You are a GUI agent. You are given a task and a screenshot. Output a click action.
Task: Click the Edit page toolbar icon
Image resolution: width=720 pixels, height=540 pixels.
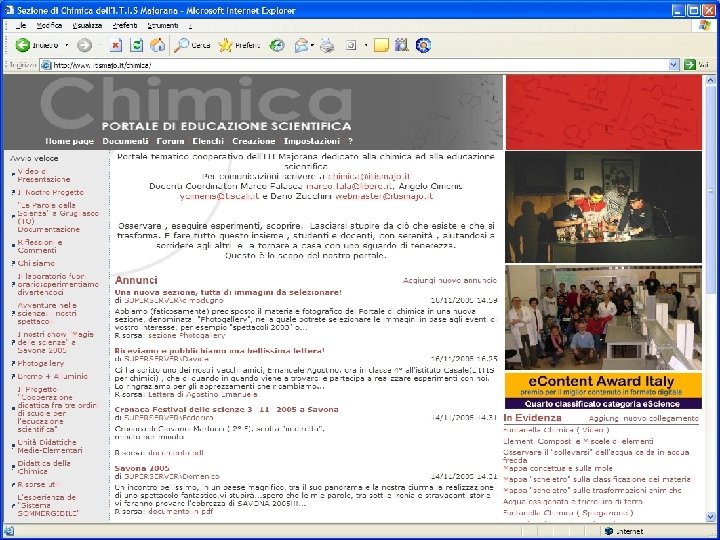351,45
